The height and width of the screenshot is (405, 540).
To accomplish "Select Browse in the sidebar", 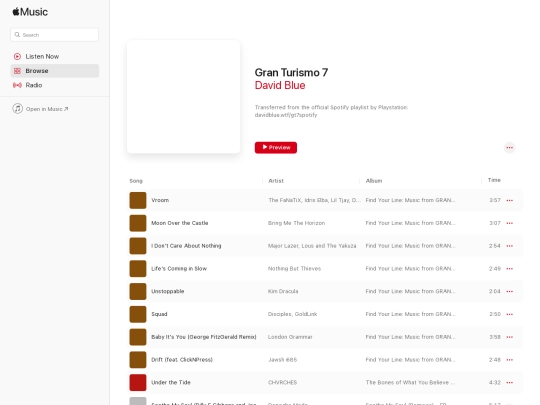I will (x=54, y=71).
